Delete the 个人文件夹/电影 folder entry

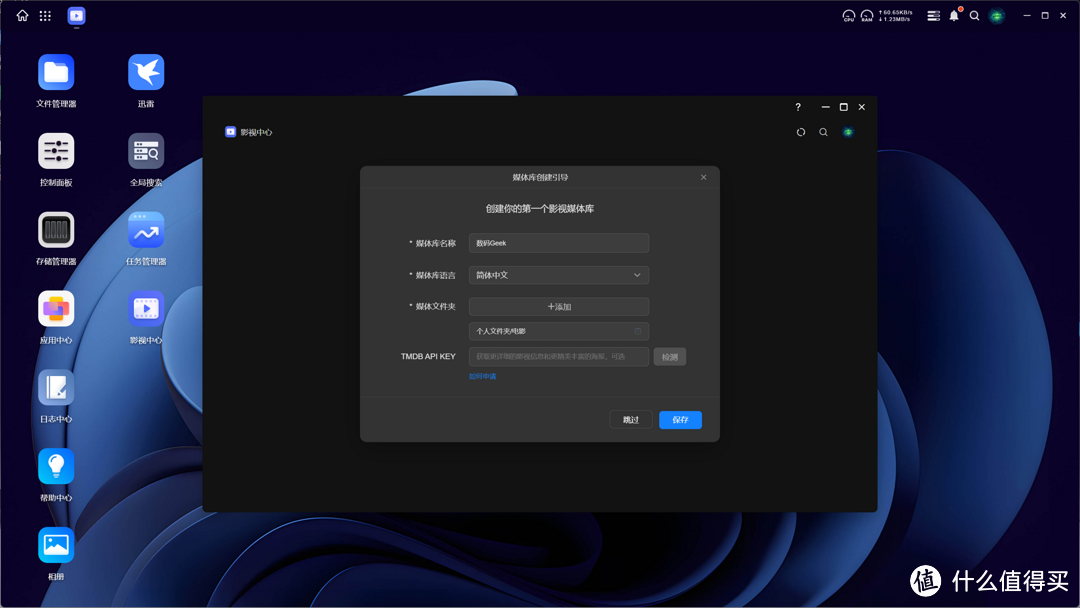[638, 331]
